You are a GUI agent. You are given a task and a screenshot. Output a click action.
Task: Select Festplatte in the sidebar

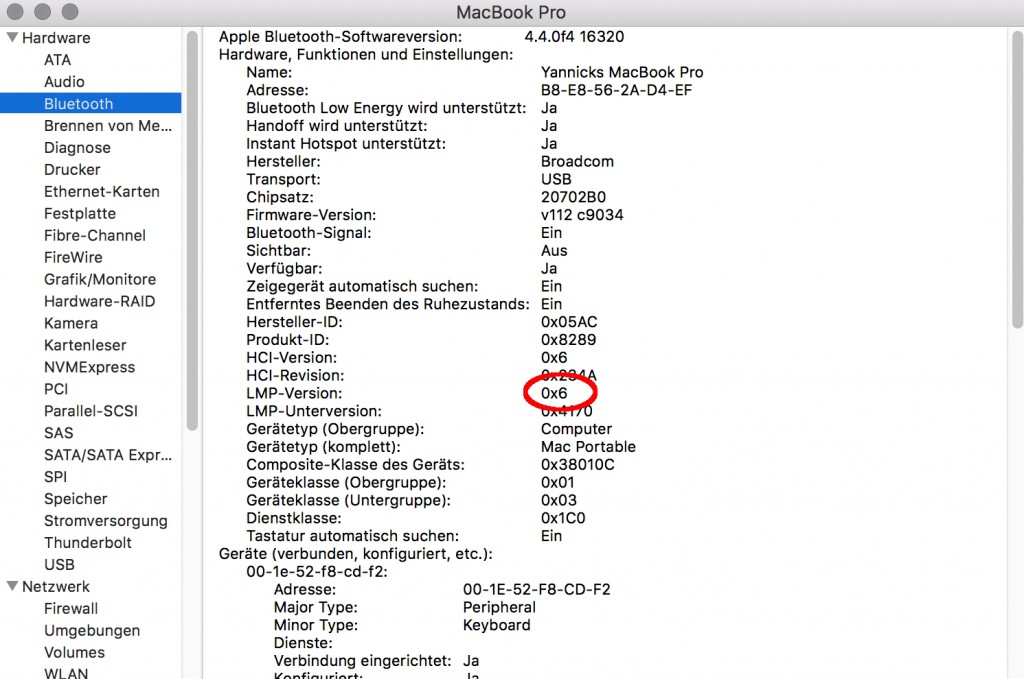79,213
